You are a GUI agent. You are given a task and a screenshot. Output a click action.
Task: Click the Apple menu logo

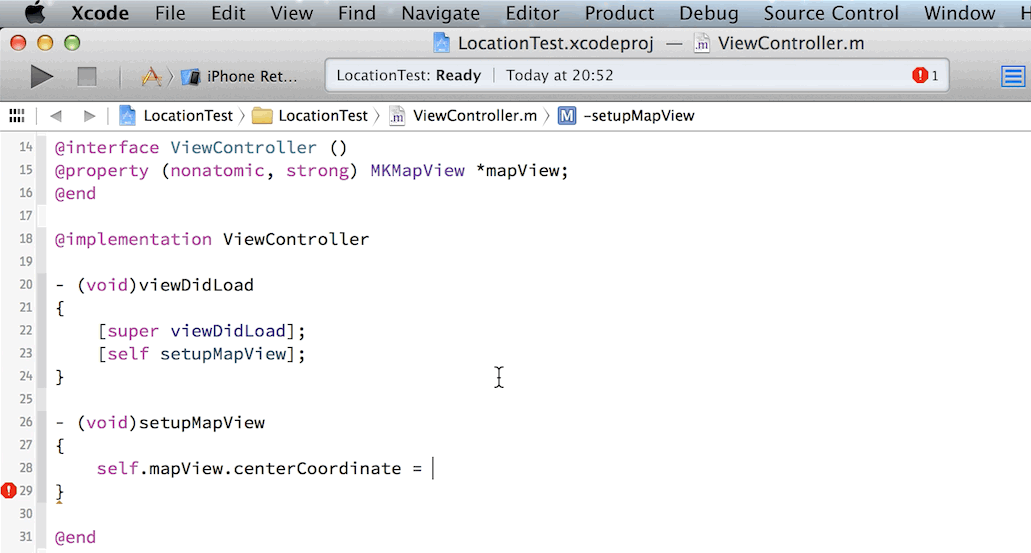[35, 13]
